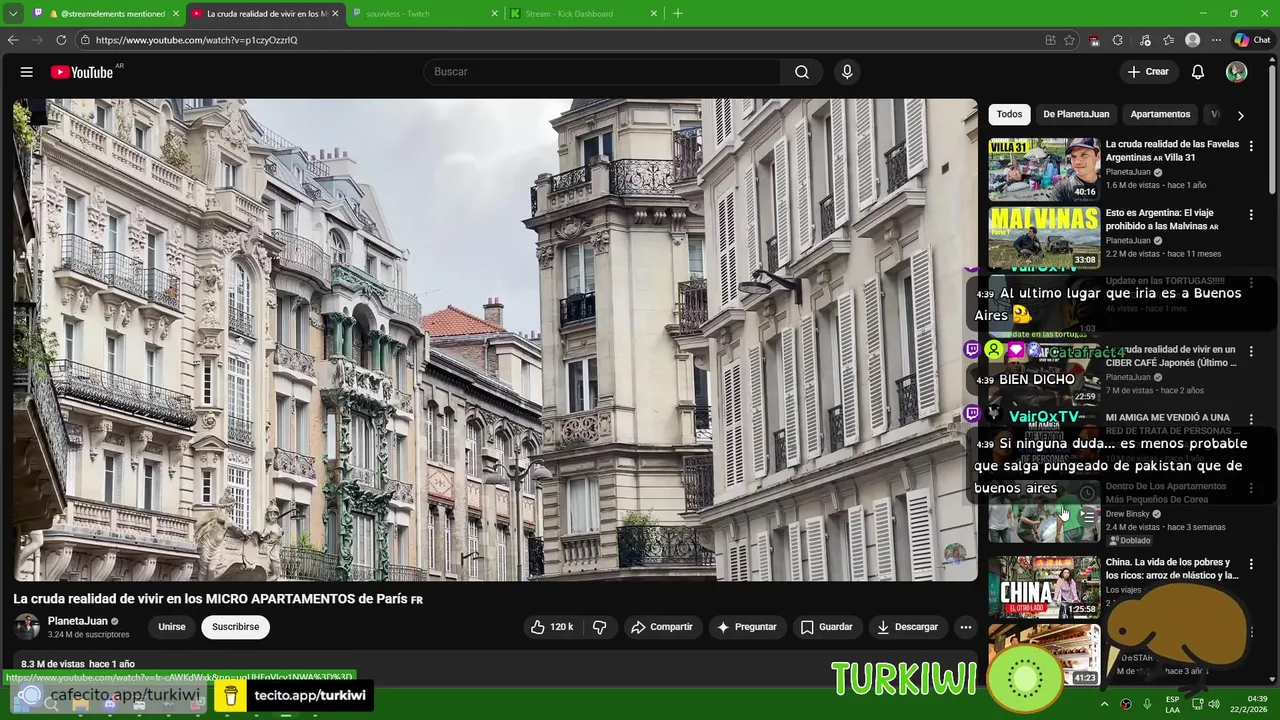The image size is (1280, 720).
Task: Toggle Suscribirse for PlanetaJuan
Action: coord(235,627)
